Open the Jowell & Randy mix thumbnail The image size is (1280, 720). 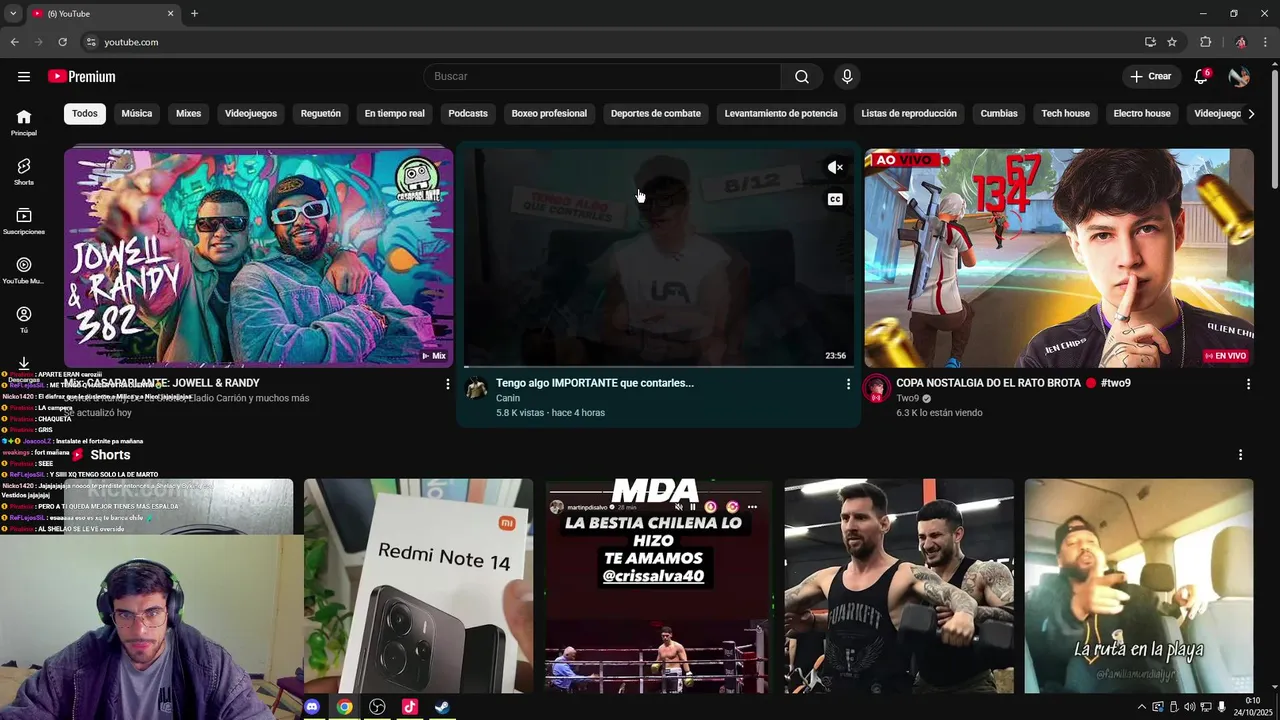[x=259, y=258]
